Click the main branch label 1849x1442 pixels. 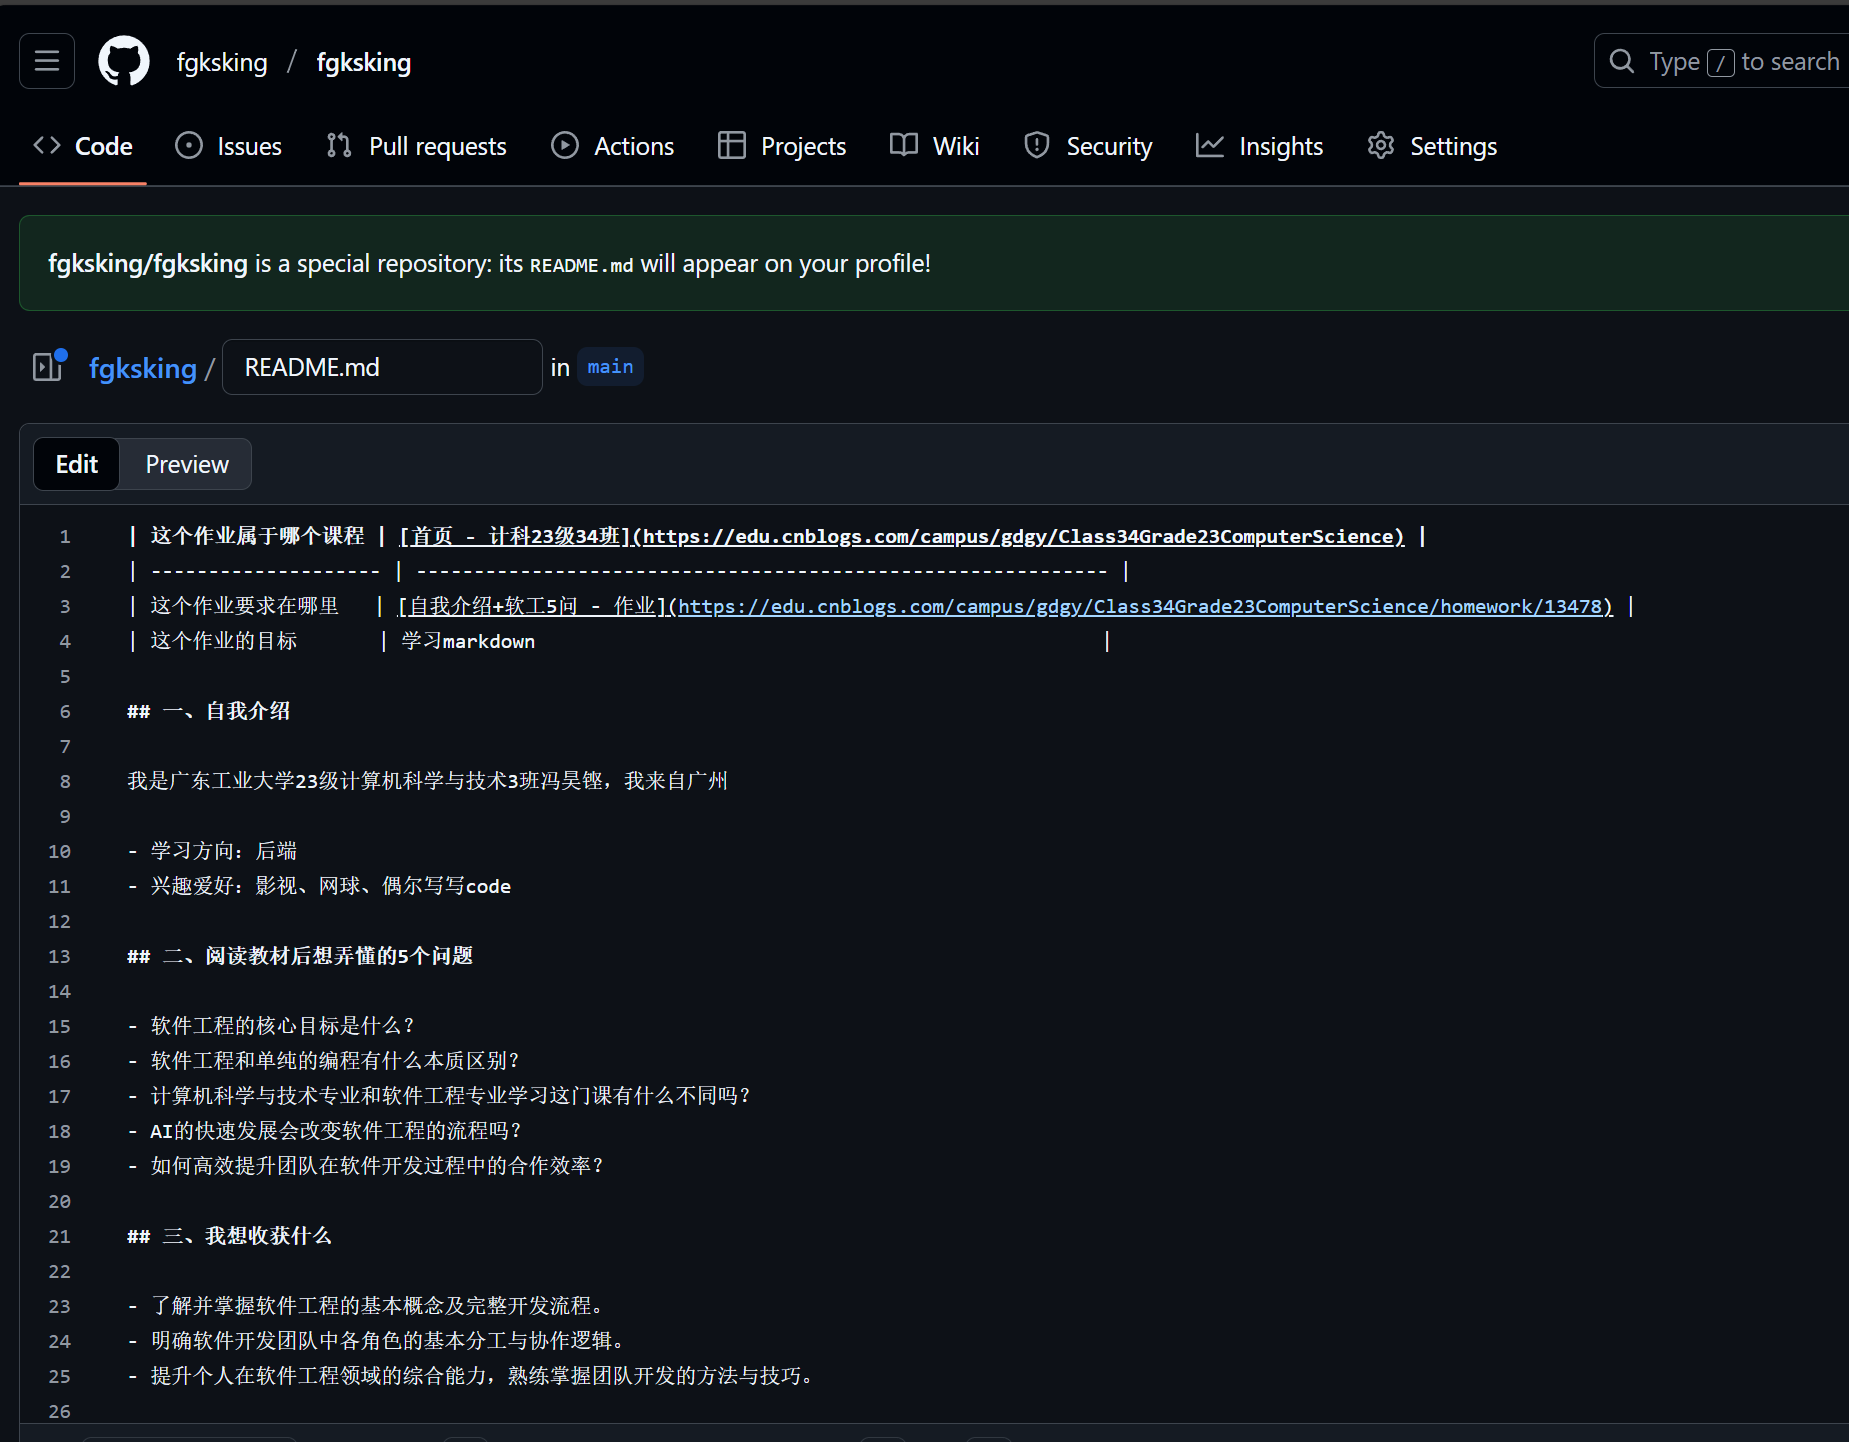pos(610,367)
